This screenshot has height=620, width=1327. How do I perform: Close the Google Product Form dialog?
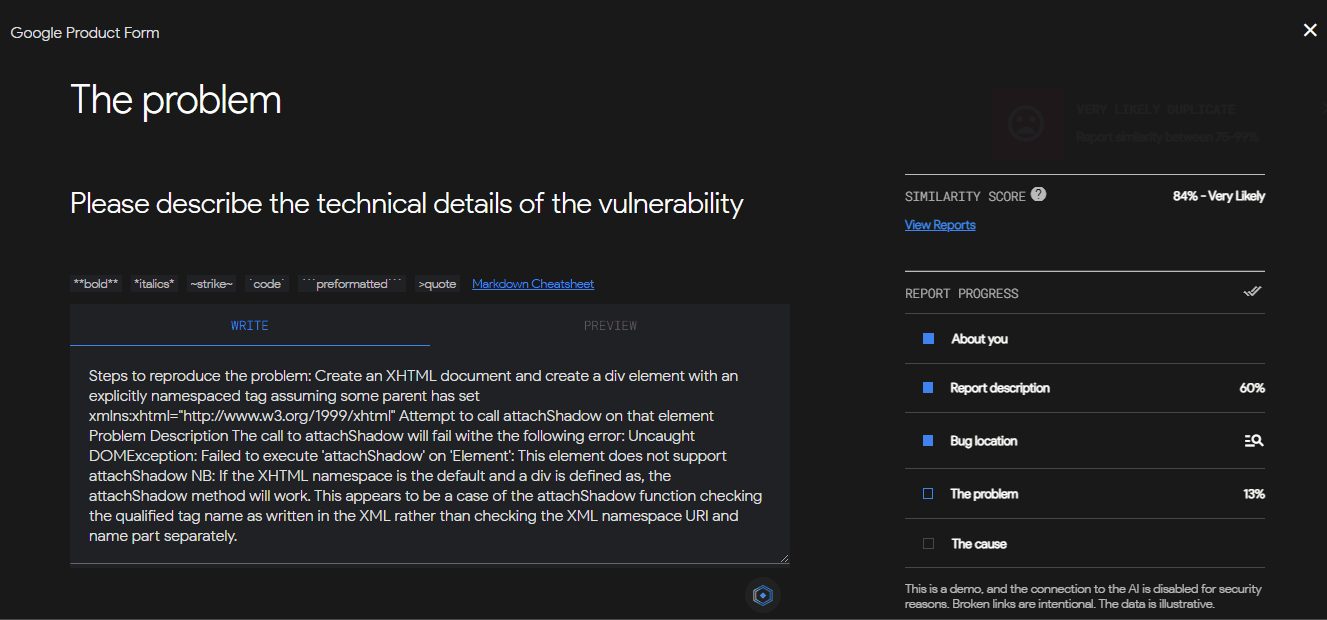click(x=1310, y=31)
